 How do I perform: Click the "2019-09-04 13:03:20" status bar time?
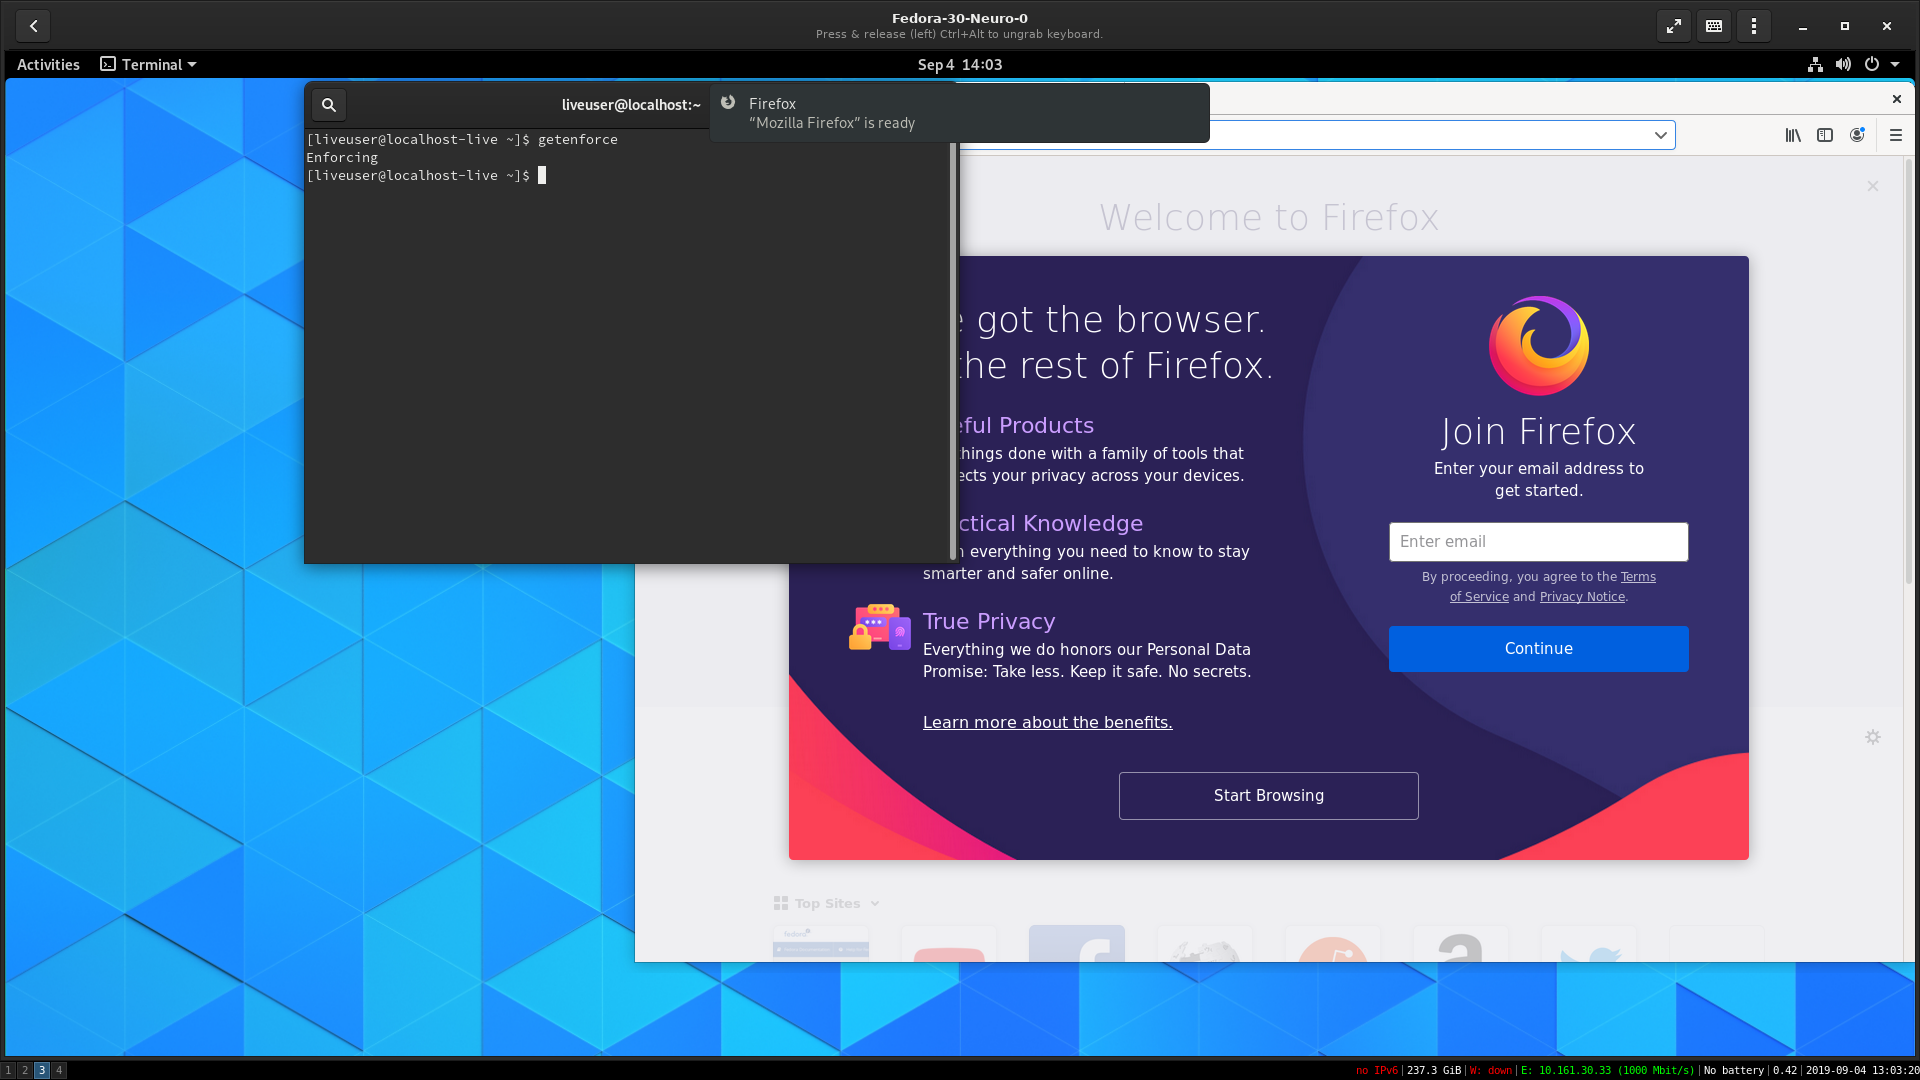(1862, 1071)
